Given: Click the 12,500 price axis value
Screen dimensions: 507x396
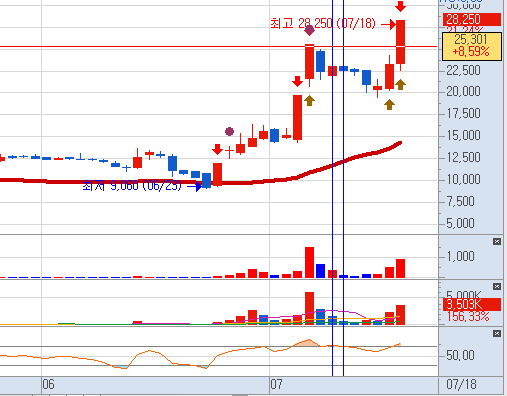Looking at the screenshot, I should [x=463, y=157].
